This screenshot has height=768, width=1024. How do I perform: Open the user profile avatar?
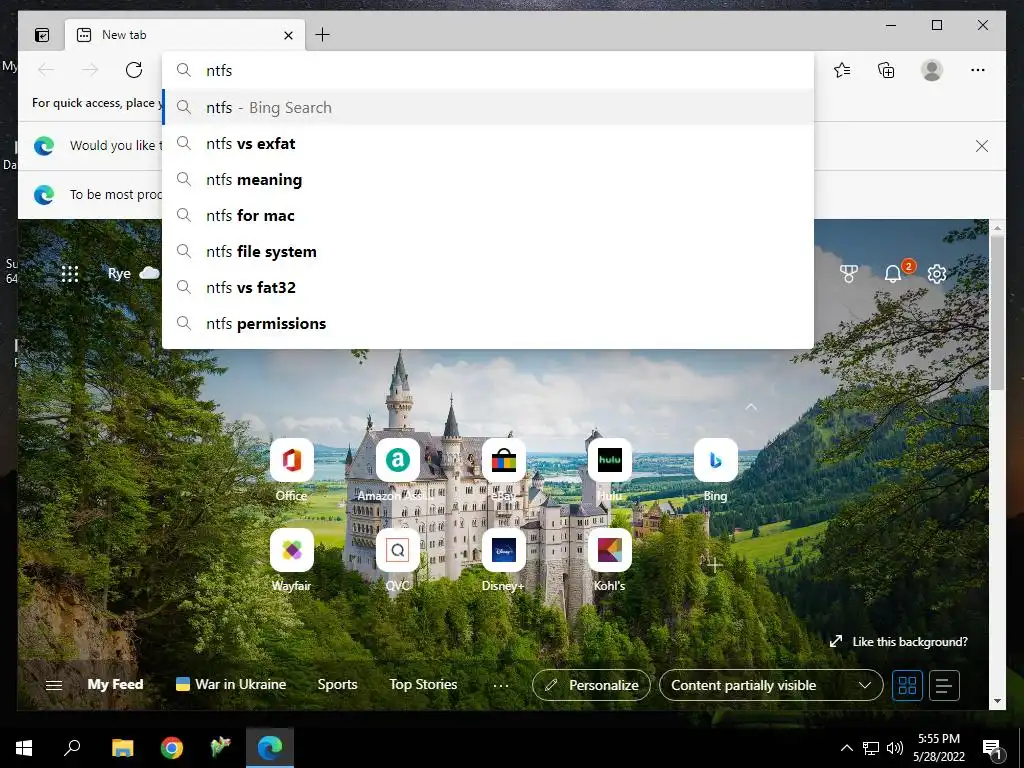(x=932, y=70)
